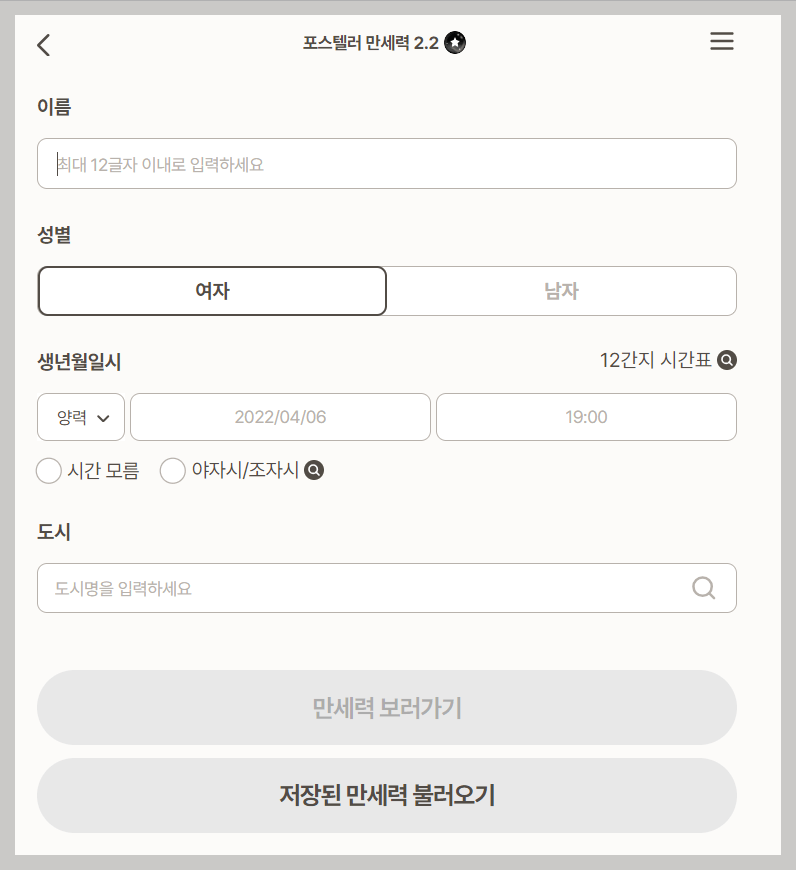Select 여자 as the gender

click(212, 291)
